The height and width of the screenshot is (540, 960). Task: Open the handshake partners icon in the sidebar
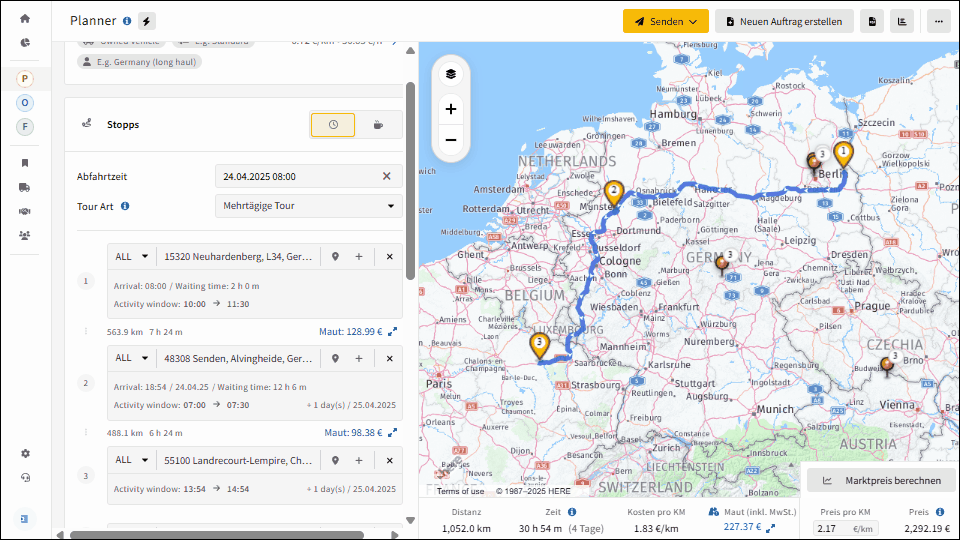(x=24, y=211)
